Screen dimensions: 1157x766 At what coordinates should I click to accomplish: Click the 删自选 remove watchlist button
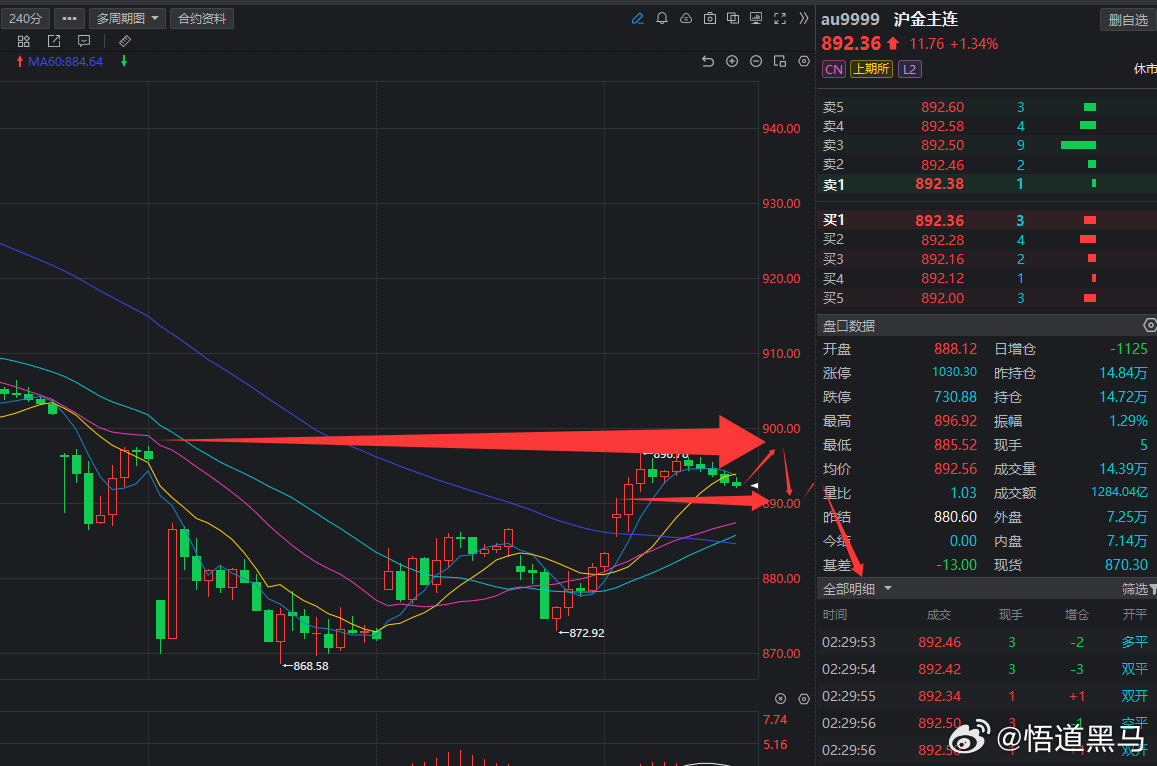tap(1128, 20)
